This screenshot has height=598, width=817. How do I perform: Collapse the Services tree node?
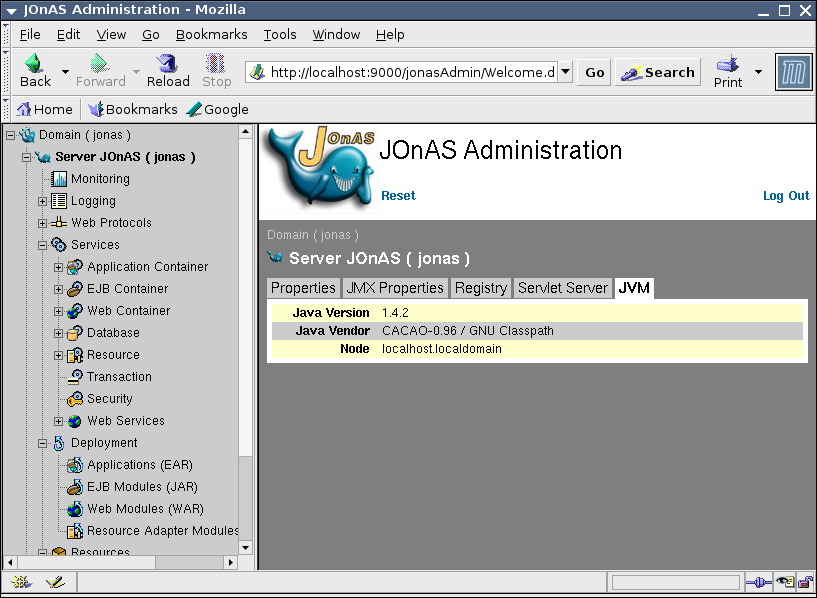click(43, 245)
